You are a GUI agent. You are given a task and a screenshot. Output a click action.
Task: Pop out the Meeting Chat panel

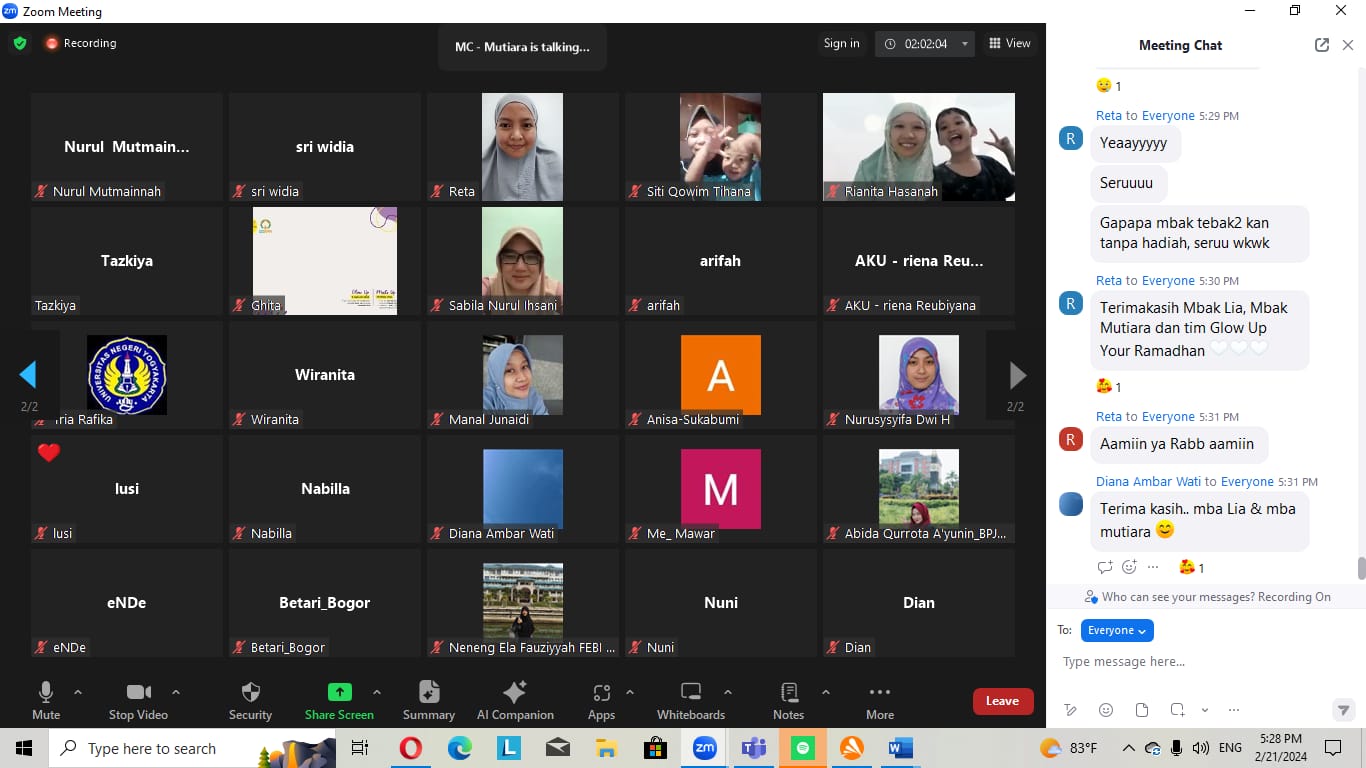[x=1322, y=45]
